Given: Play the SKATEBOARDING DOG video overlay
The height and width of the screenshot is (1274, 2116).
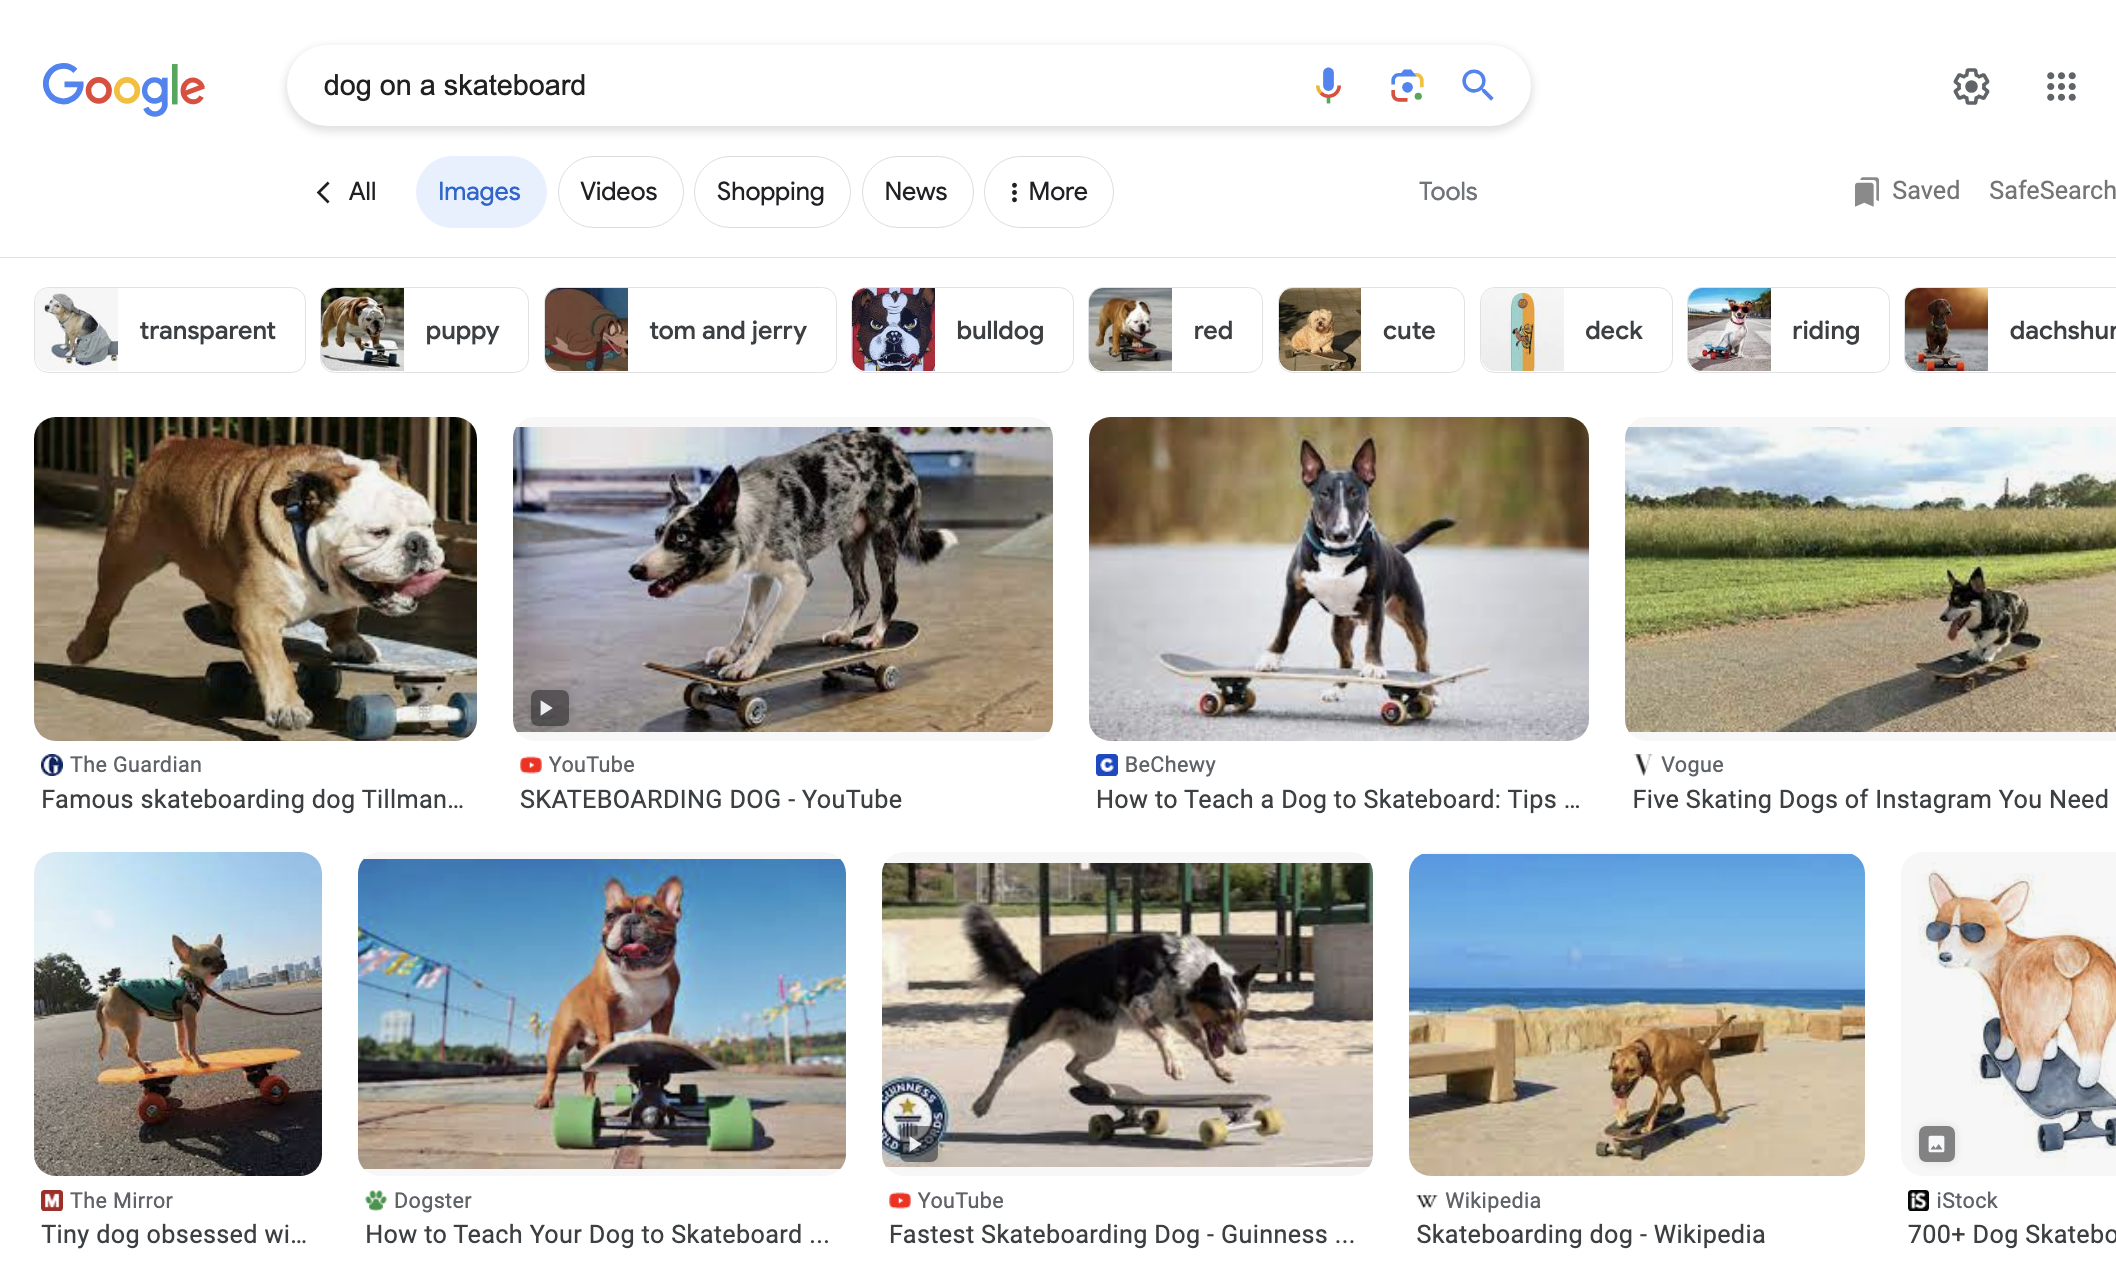Looking at the screenshot, I should point(547,707).
